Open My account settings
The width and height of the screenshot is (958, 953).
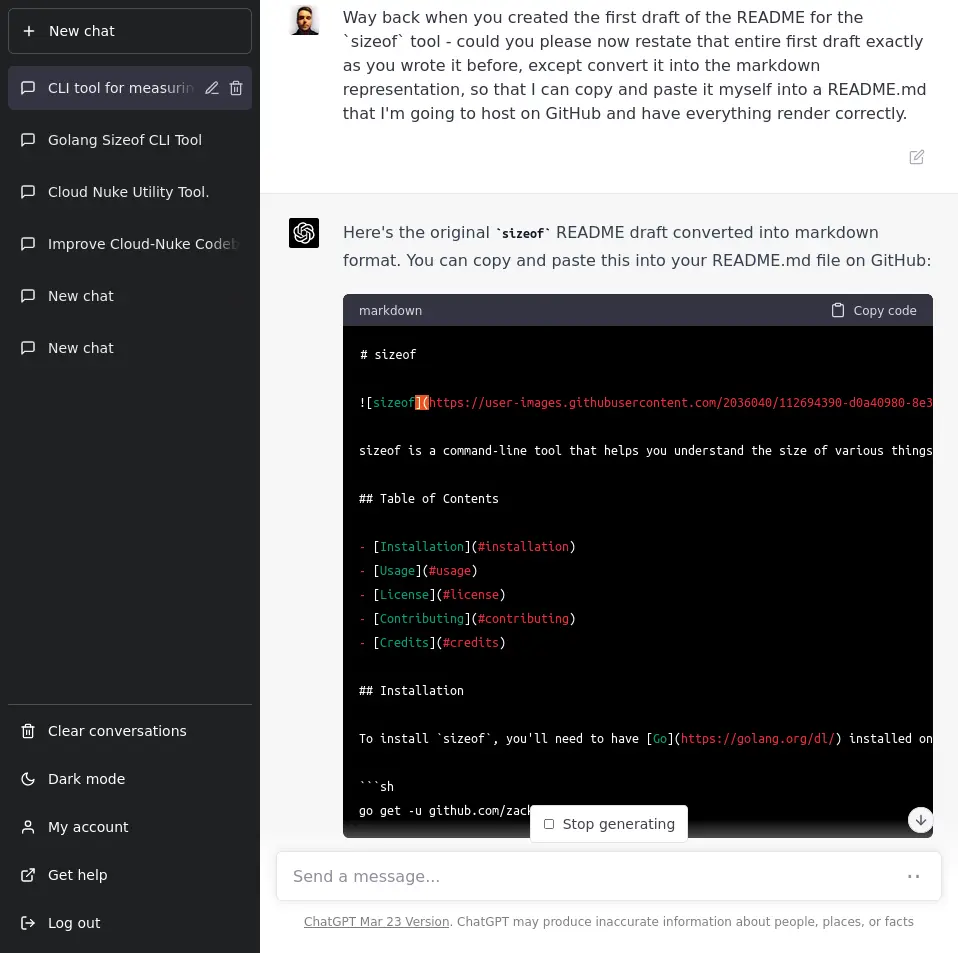click(88, 827)
